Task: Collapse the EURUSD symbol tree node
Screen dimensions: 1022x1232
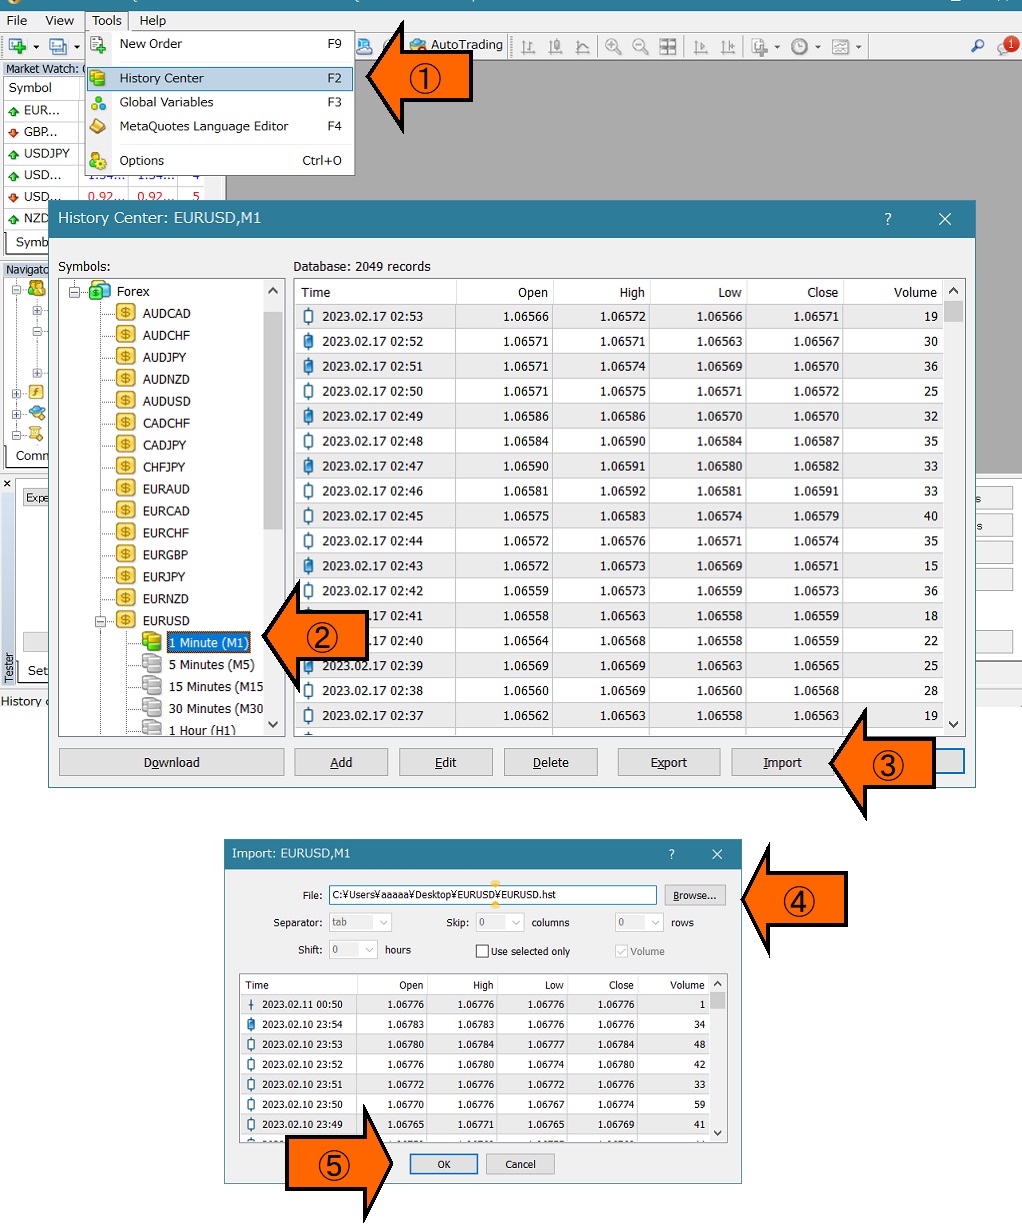Action: pyautogui.click(x=100, y=621)
